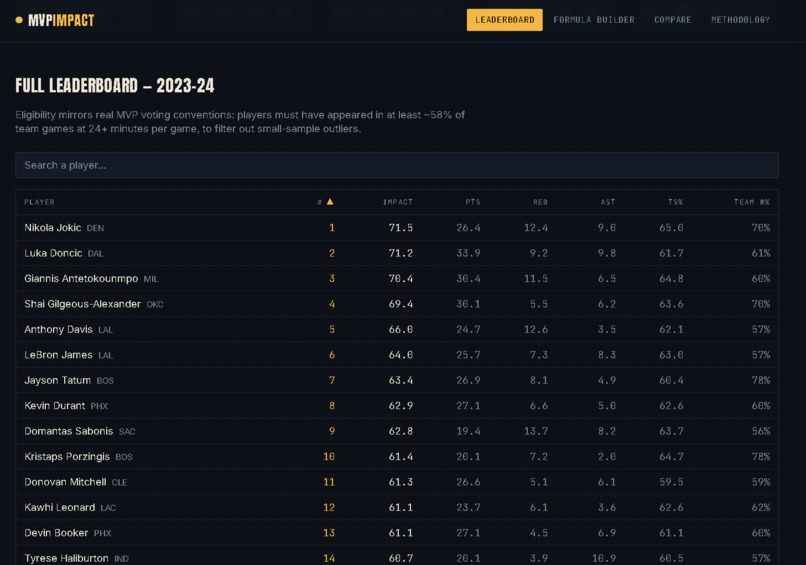Screen dimensions: 806x565
Task: Click Devin Booker's name
Action: (56, 533)
